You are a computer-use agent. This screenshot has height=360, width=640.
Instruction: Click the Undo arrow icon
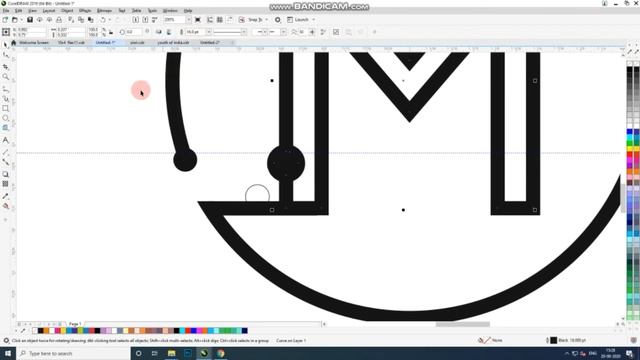pos(103,20)
